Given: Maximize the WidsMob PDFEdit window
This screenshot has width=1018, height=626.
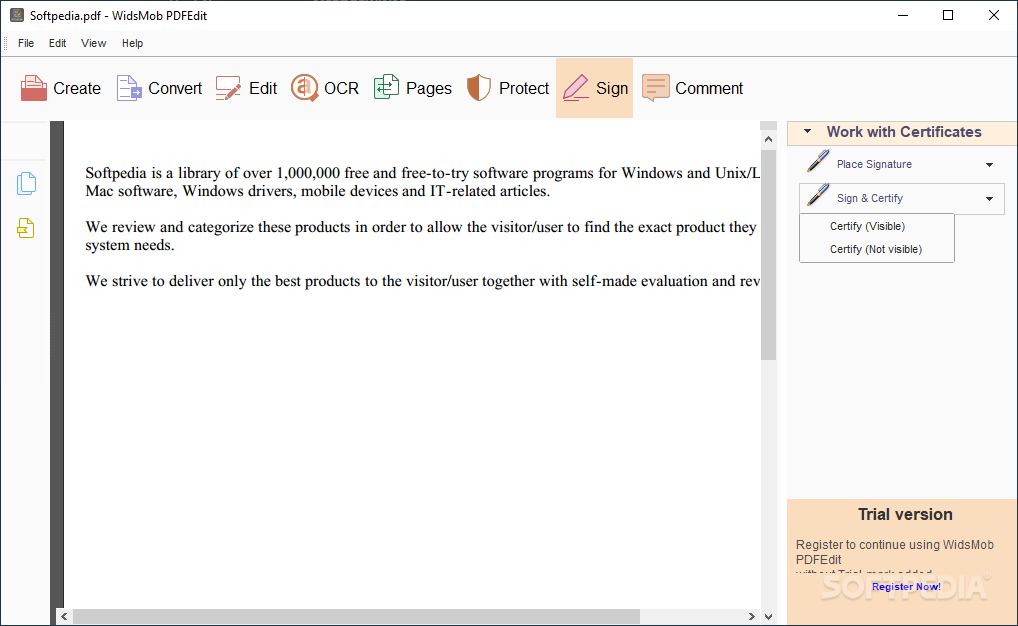Looking at the screenshot, I should [x=948, y=15].
